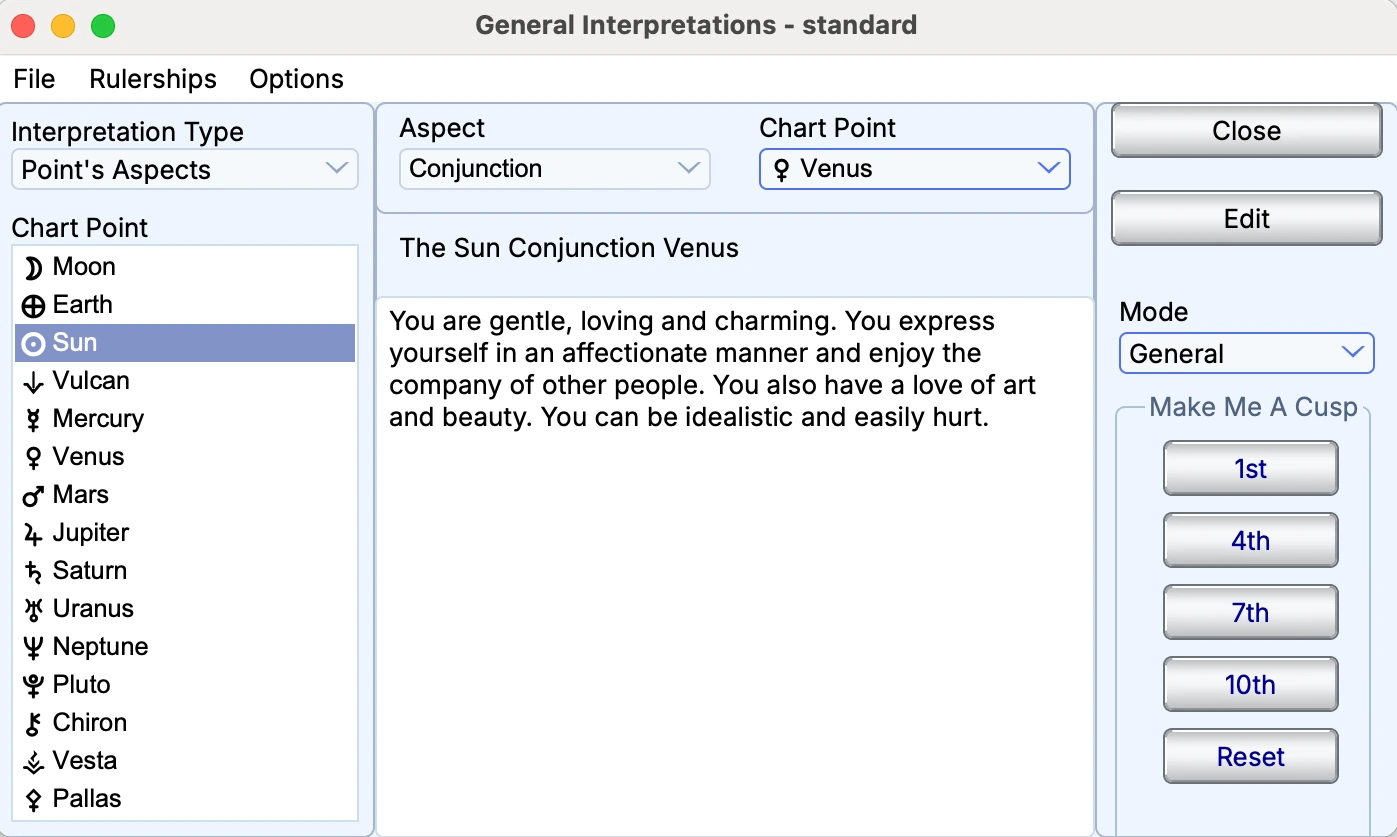This screenshot has height=837, width=1397.
Task: Open the Rulerships menu
Action: pos(153,79)
